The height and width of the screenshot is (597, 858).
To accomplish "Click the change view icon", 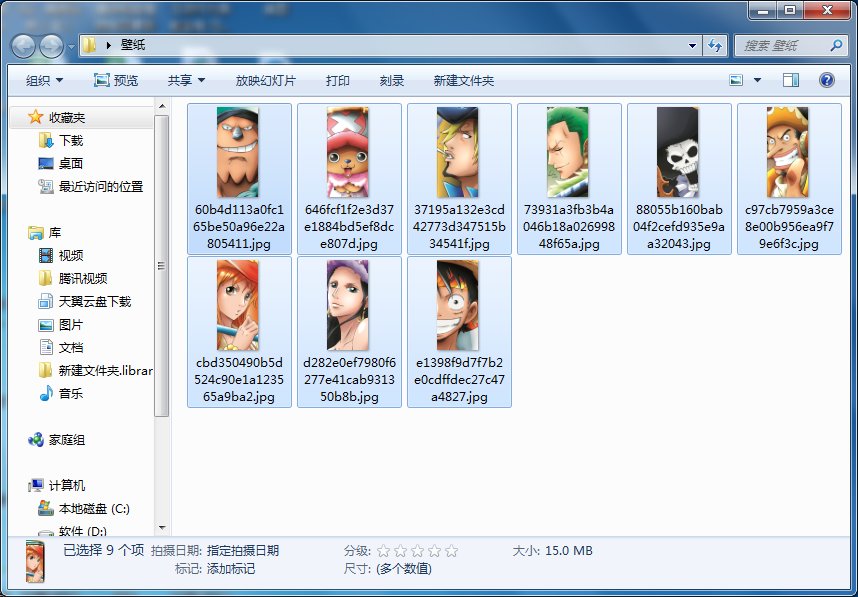I will pyautogui.click(x=737, y=80).
